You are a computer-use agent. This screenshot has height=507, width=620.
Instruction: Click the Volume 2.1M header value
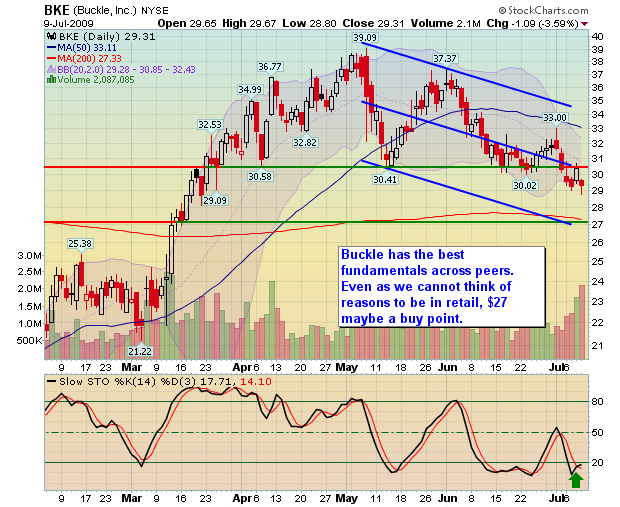445,24
